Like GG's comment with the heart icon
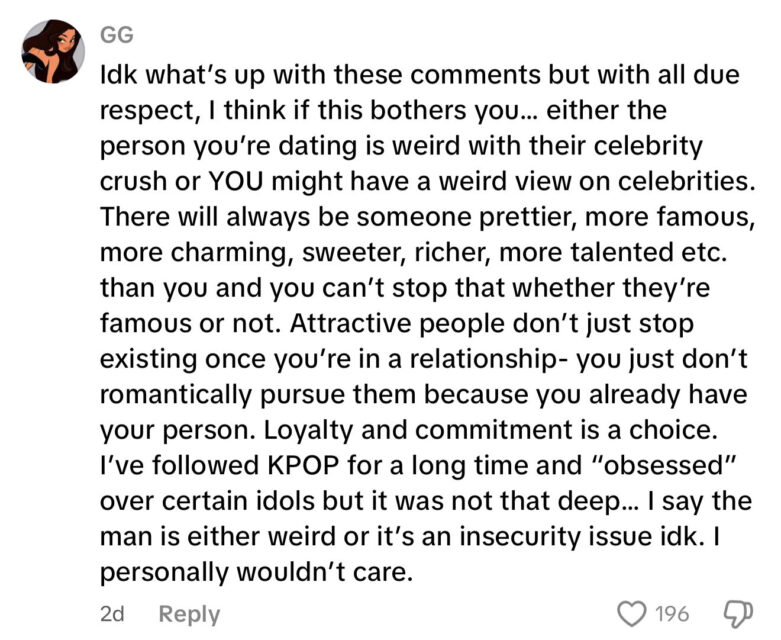 point(634,612)
